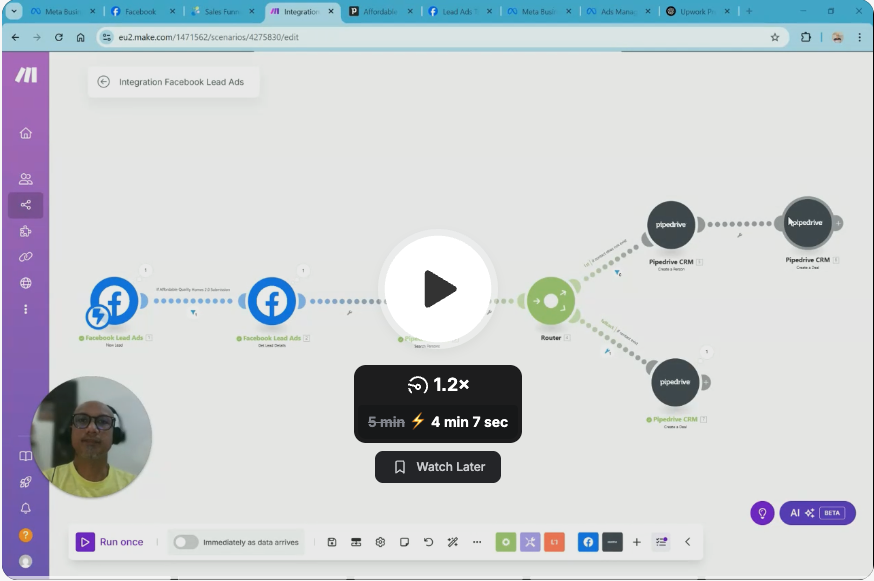This screenshot has width=874, height=581.
Task: Open What's new rocket icon in sidebar
Action: [x=26, y=482]
